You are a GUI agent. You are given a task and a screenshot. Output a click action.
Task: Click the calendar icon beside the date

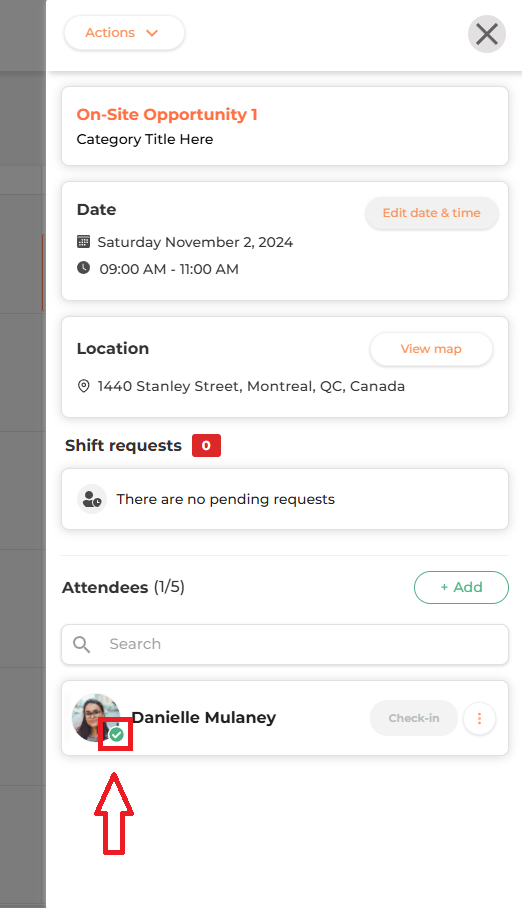(83, 241)
